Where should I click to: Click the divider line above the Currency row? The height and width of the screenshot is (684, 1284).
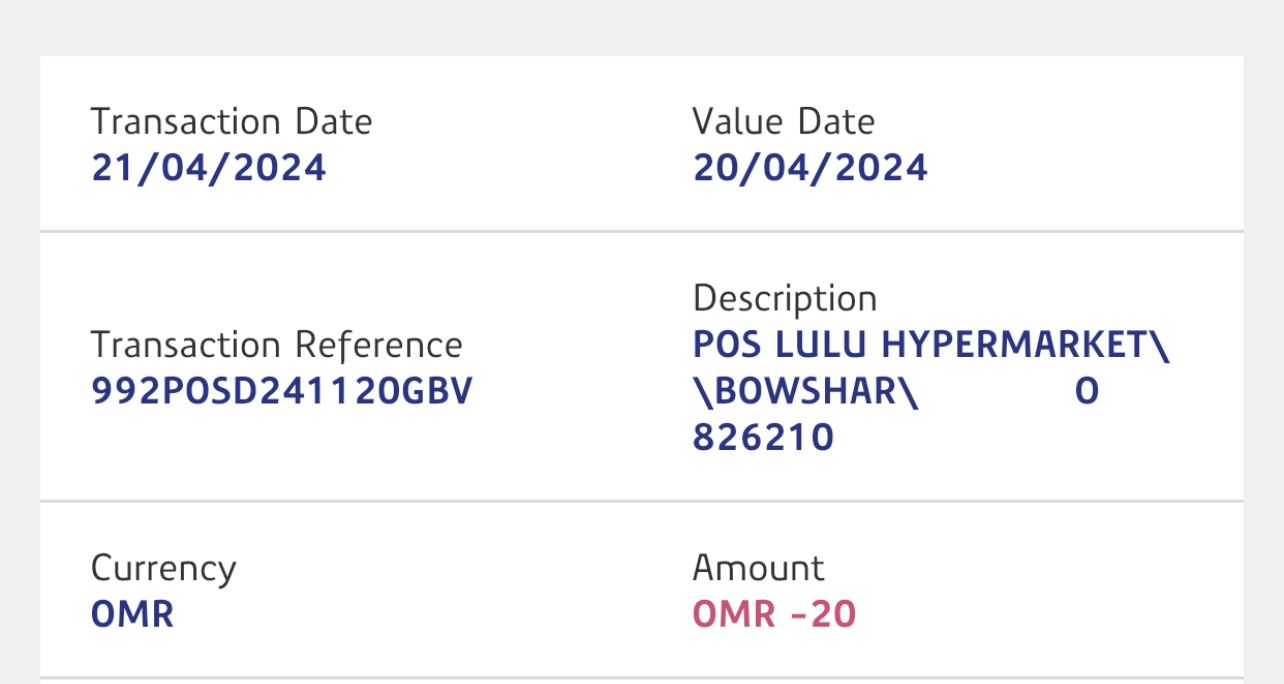[x=641, y=501]
